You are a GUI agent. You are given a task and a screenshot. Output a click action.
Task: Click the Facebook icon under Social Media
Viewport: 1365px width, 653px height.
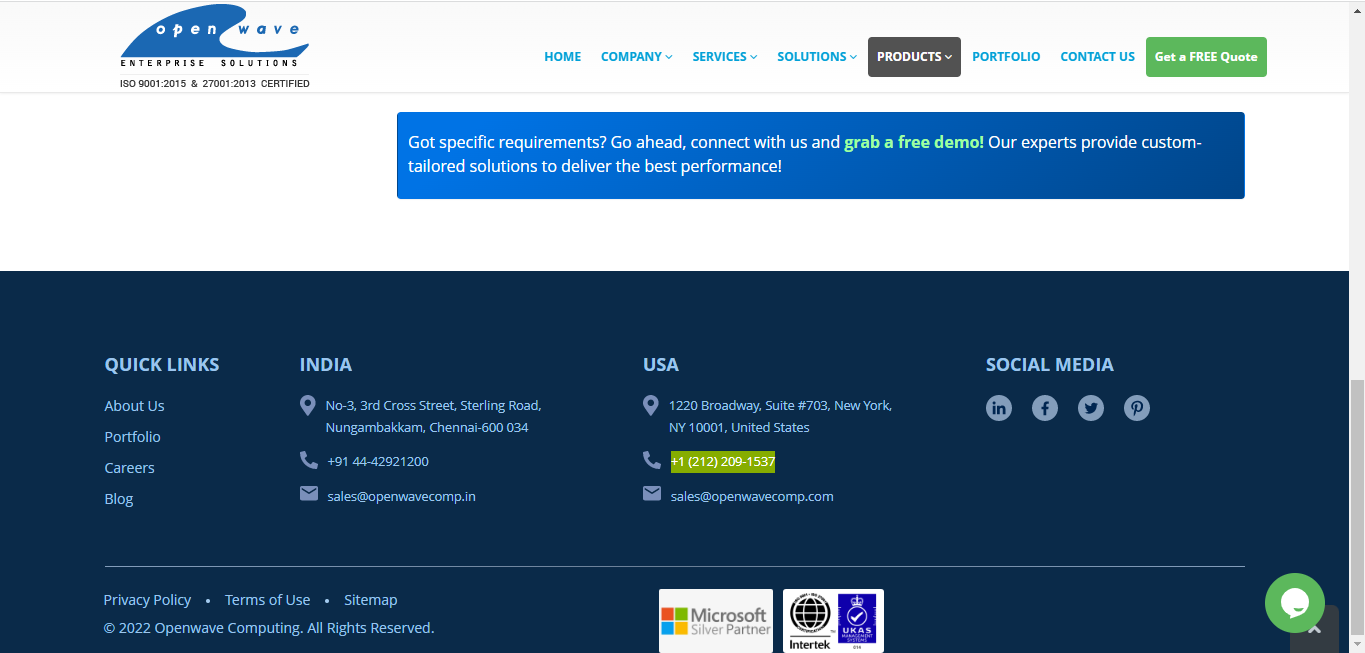coord(1044,408)
